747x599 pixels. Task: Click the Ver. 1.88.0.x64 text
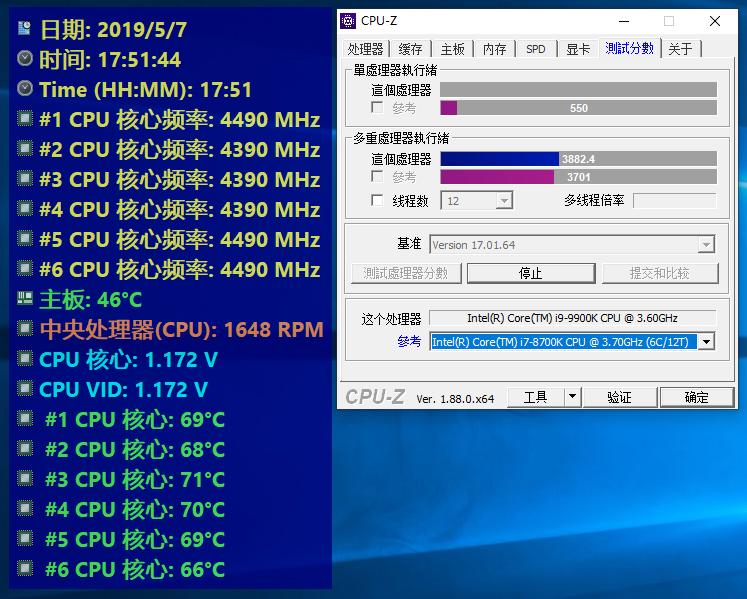coord(455,399)
